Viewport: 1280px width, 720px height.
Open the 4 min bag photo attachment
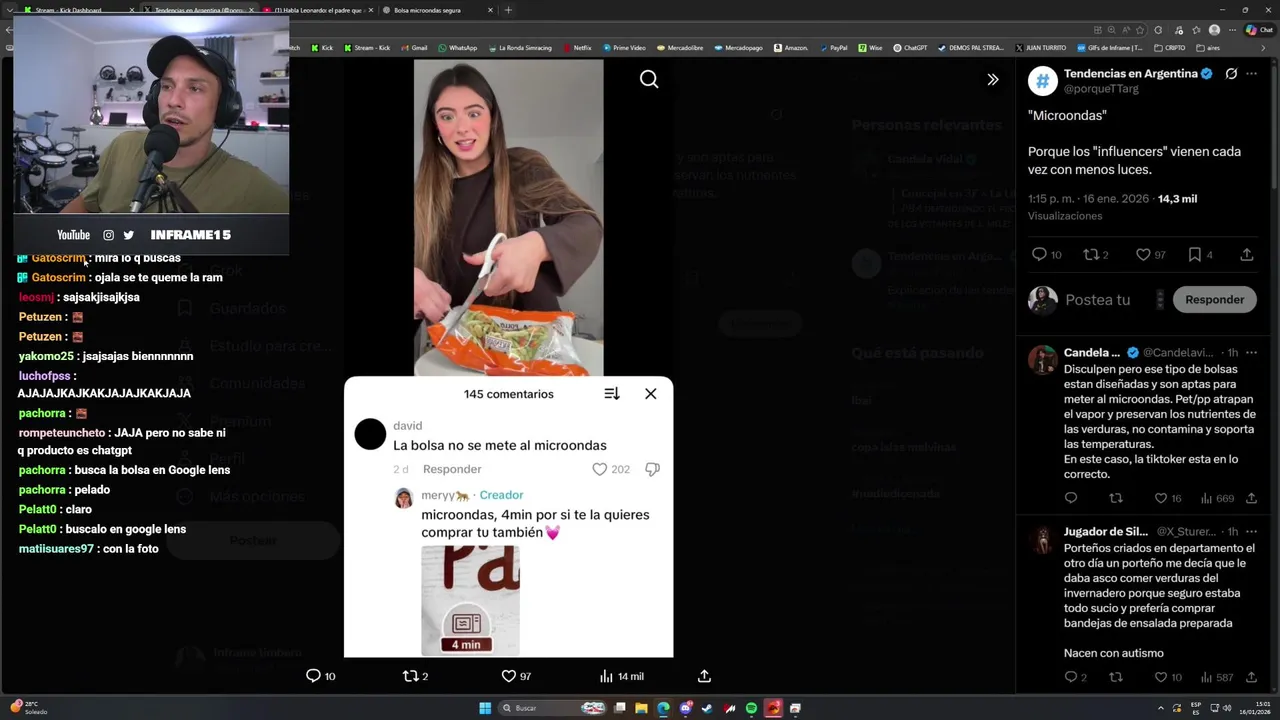click(470, 600)
